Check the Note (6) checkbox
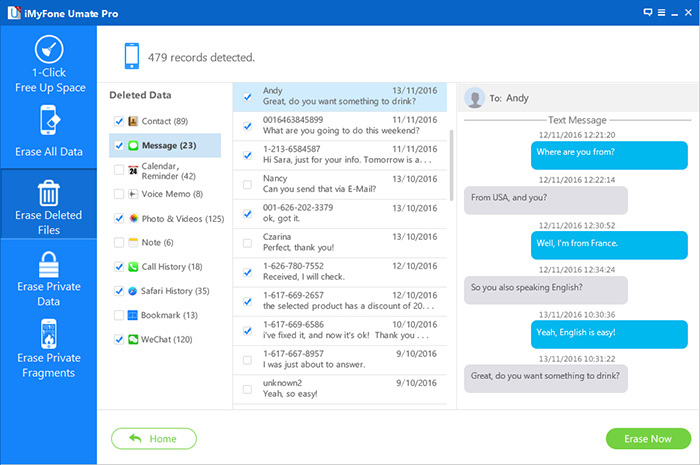 [x=119, y=242]
